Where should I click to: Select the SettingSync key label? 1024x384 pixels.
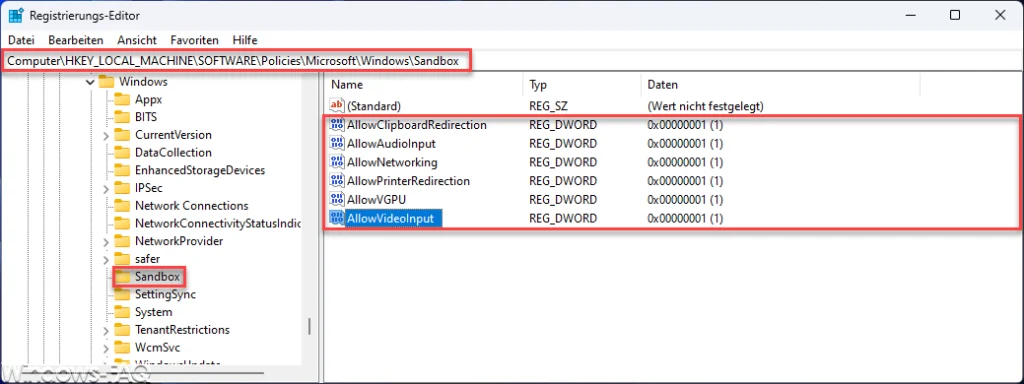pos(165,295)
